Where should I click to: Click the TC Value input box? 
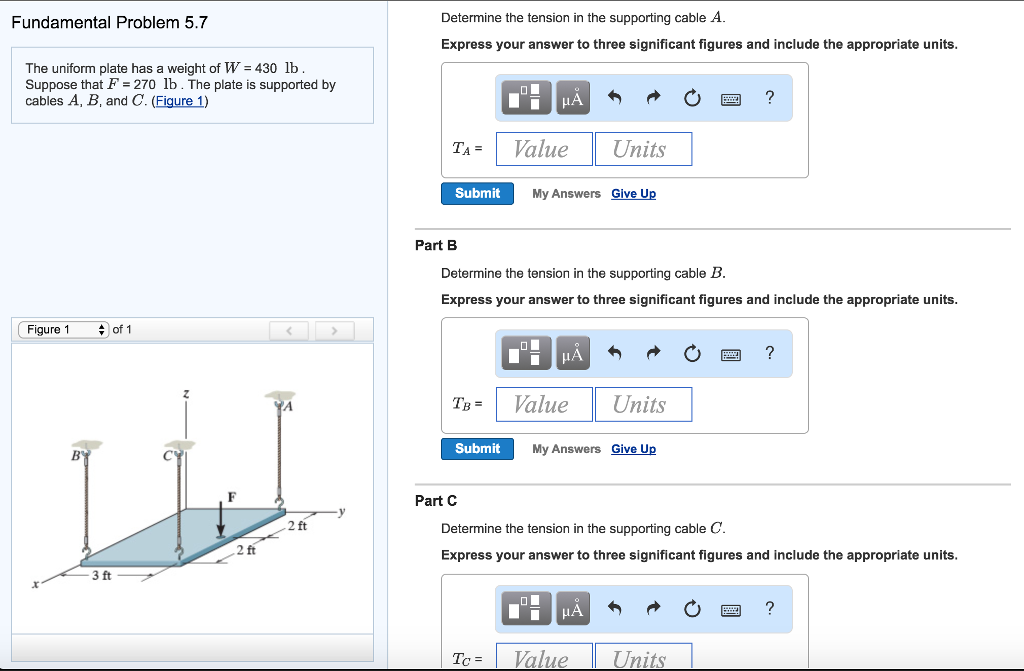click(544, 657)
